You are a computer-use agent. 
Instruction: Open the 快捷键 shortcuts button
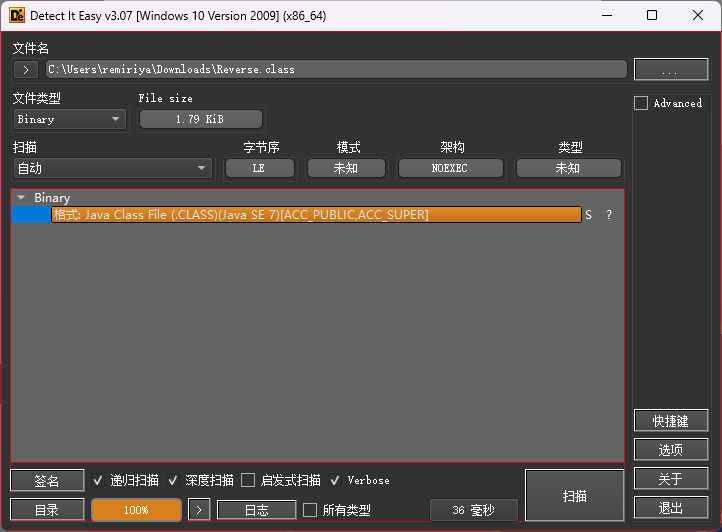click(x=670, y=421)
